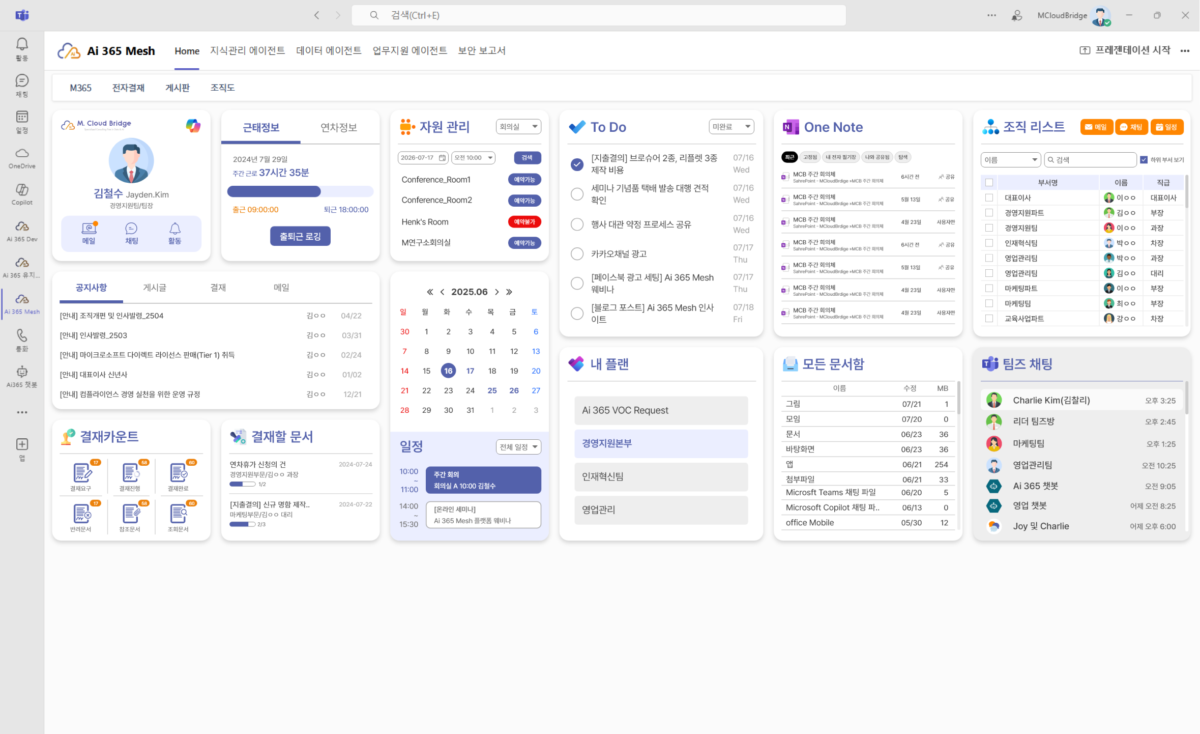
Task: Click the weekly work hours progress bar
Action: pyautogui.click(x=300, y=191)
